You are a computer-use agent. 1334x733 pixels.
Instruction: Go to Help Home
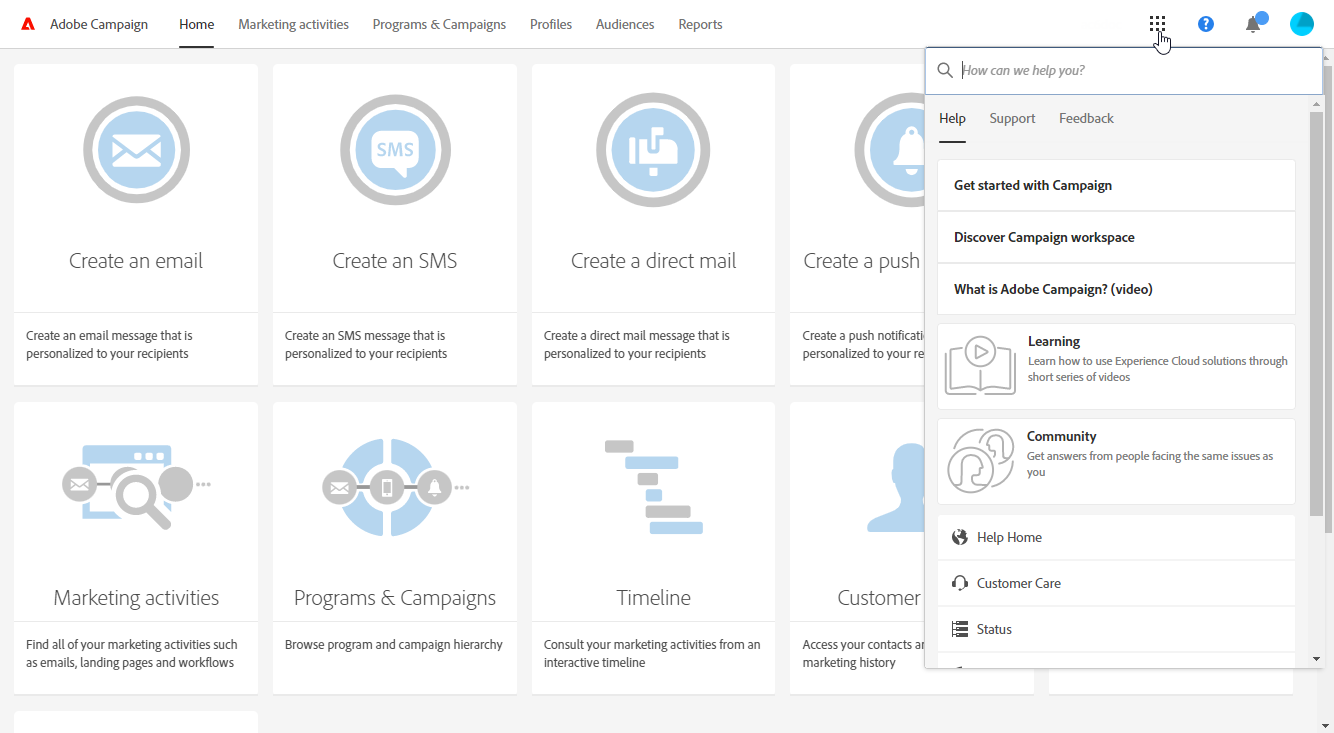1116,537
